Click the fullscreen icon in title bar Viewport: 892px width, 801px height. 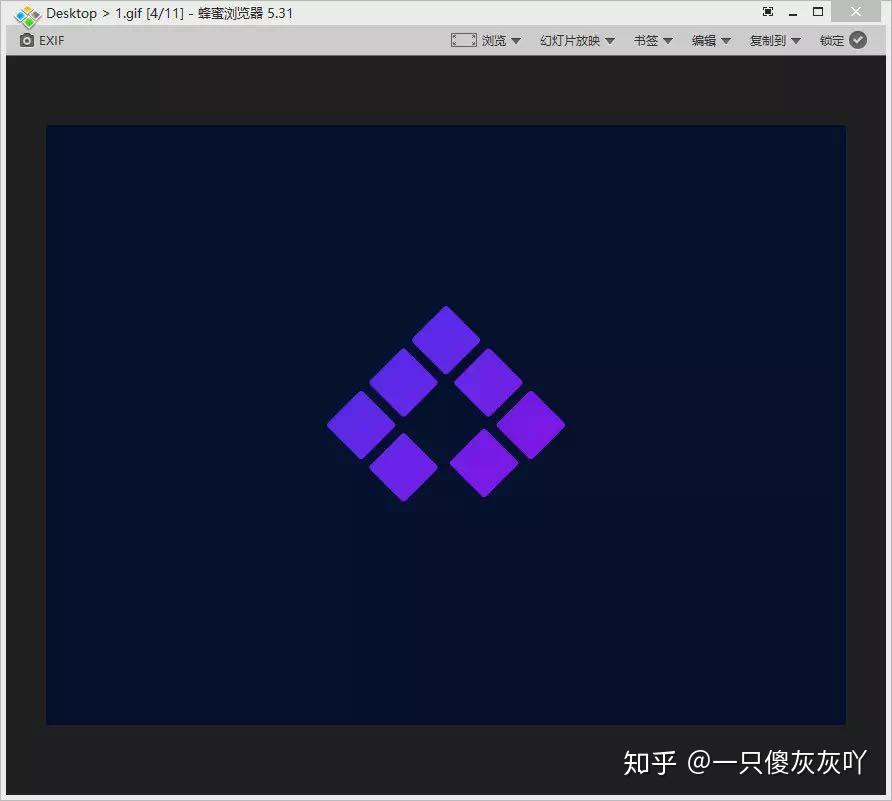pyautogui.click(x=768, y=11)
